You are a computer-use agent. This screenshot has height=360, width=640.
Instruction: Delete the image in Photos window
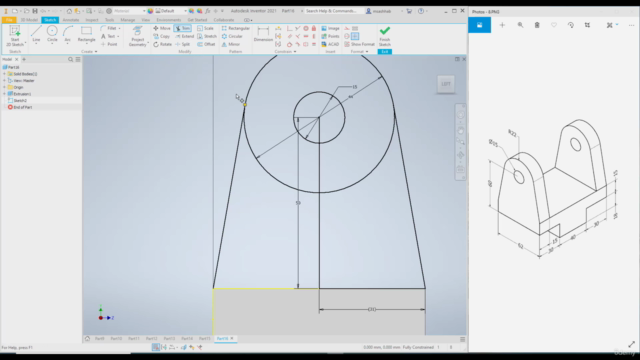pos(537,25)
